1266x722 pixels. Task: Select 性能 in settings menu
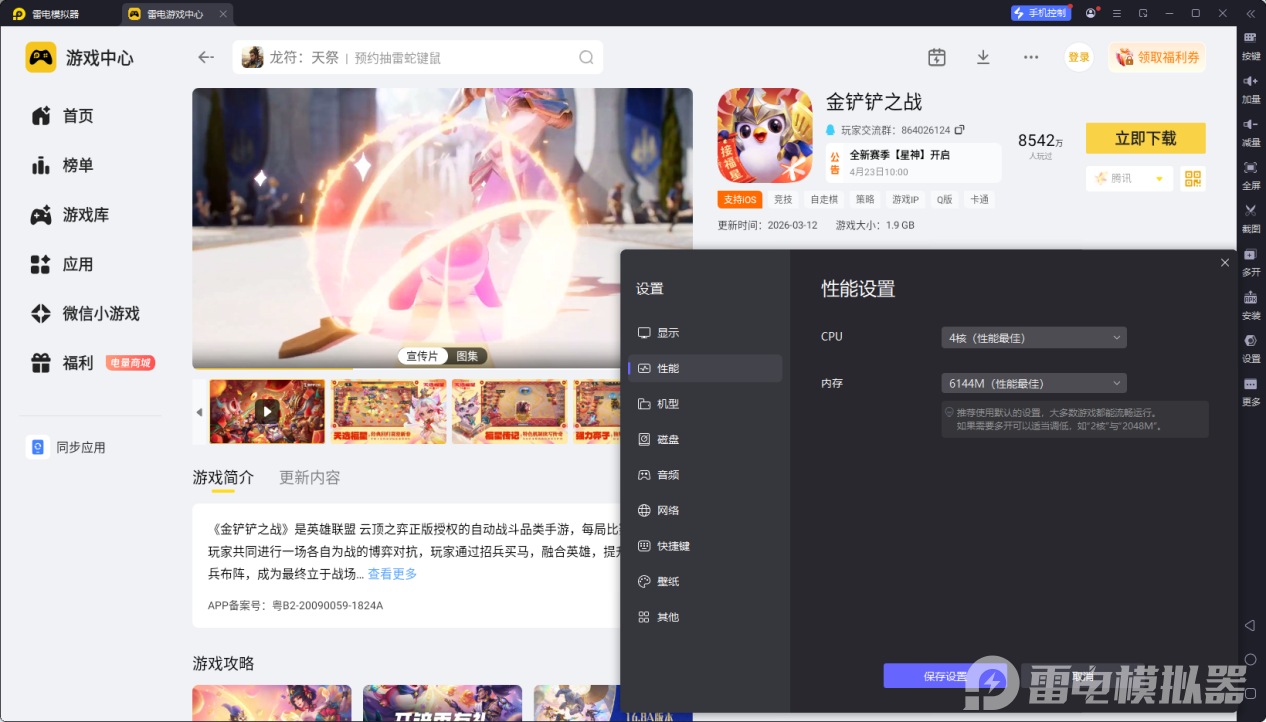(x=705, y=368)
